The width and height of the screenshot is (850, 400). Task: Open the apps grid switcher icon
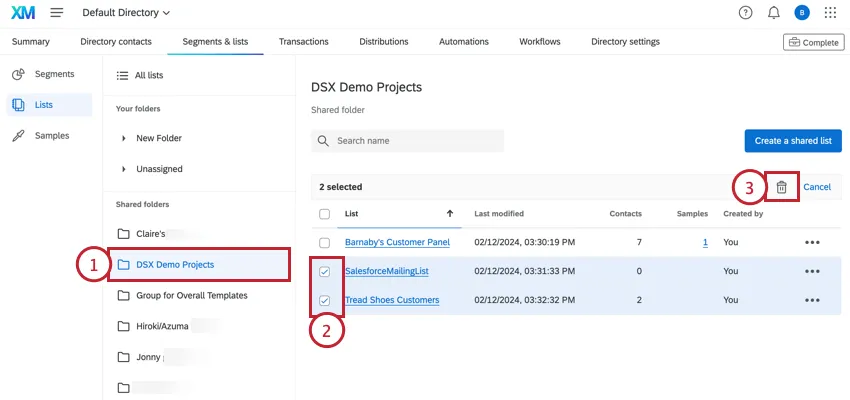pyautogui.click(x=830, y=13)
